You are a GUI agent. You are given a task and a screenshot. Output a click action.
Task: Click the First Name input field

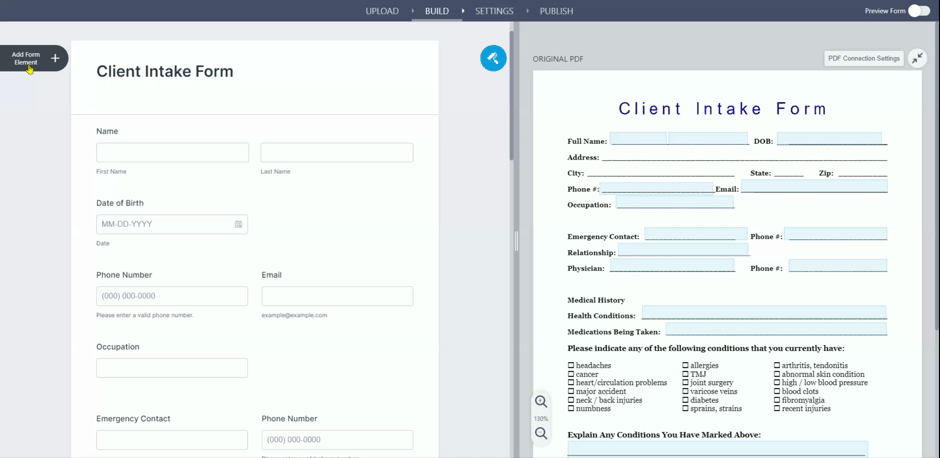172,152
